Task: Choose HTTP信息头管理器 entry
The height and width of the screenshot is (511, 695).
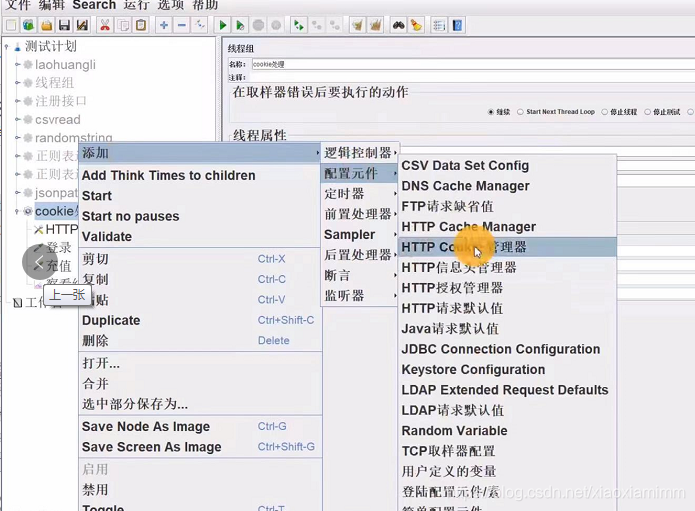Action: pyautogui.click(x=508, y=267)
